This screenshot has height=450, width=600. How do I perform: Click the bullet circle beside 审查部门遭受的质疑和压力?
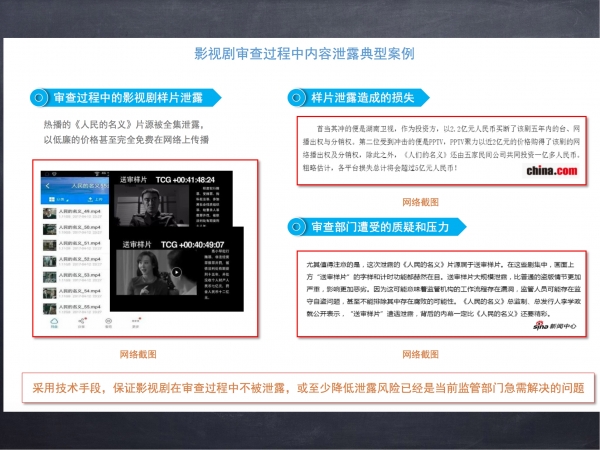pos(296,227)
